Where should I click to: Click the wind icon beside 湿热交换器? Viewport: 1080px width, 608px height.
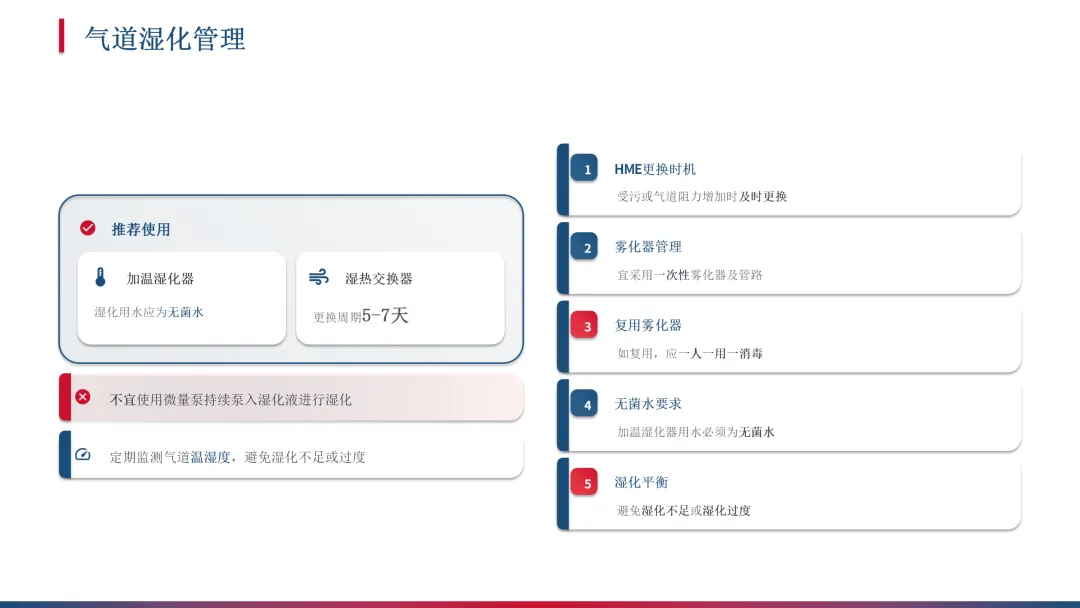pos(319,277)
